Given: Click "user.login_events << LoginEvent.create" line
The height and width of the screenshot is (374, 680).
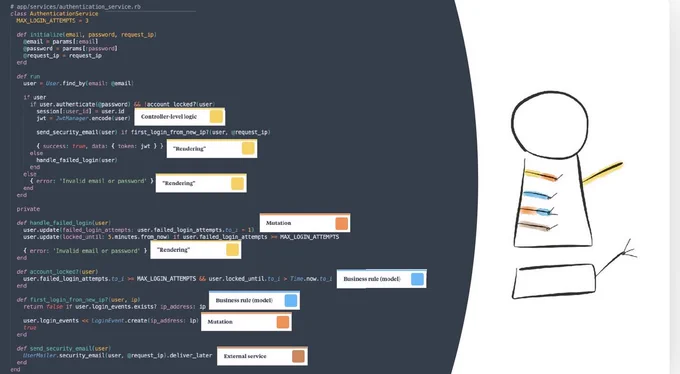Looking at the screenshot, I should [x=111, y=321].
